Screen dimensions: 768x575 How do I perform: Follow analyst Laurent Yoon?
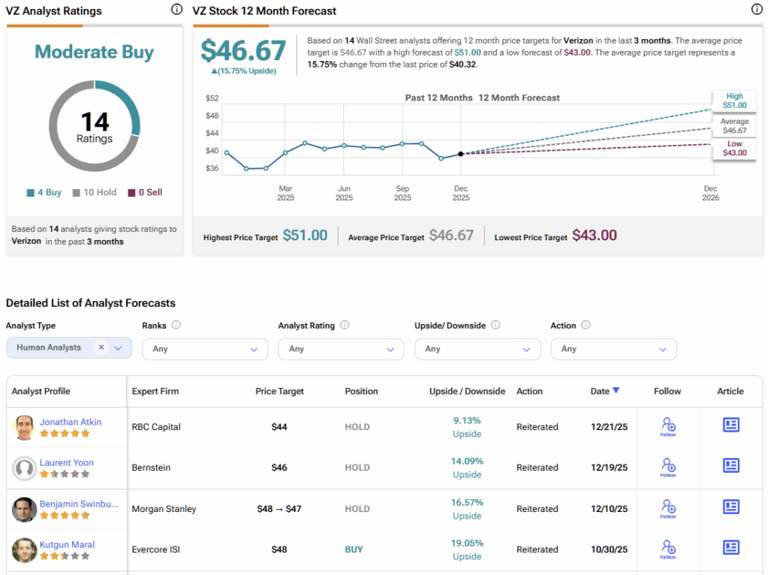[667, 468]
